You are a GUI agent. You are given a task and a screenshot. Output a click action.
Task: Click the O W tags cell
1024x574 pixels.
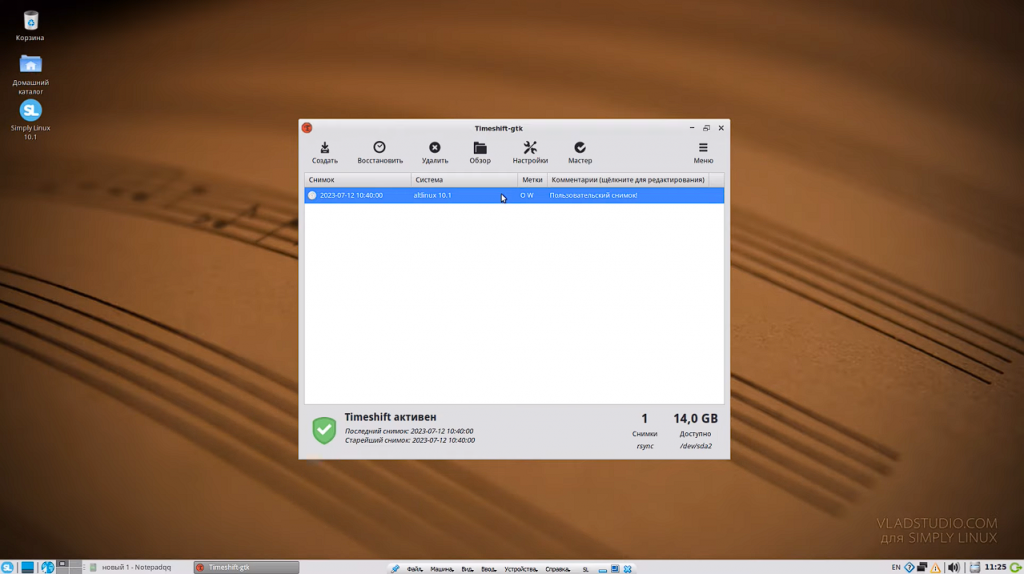(526, 195)
